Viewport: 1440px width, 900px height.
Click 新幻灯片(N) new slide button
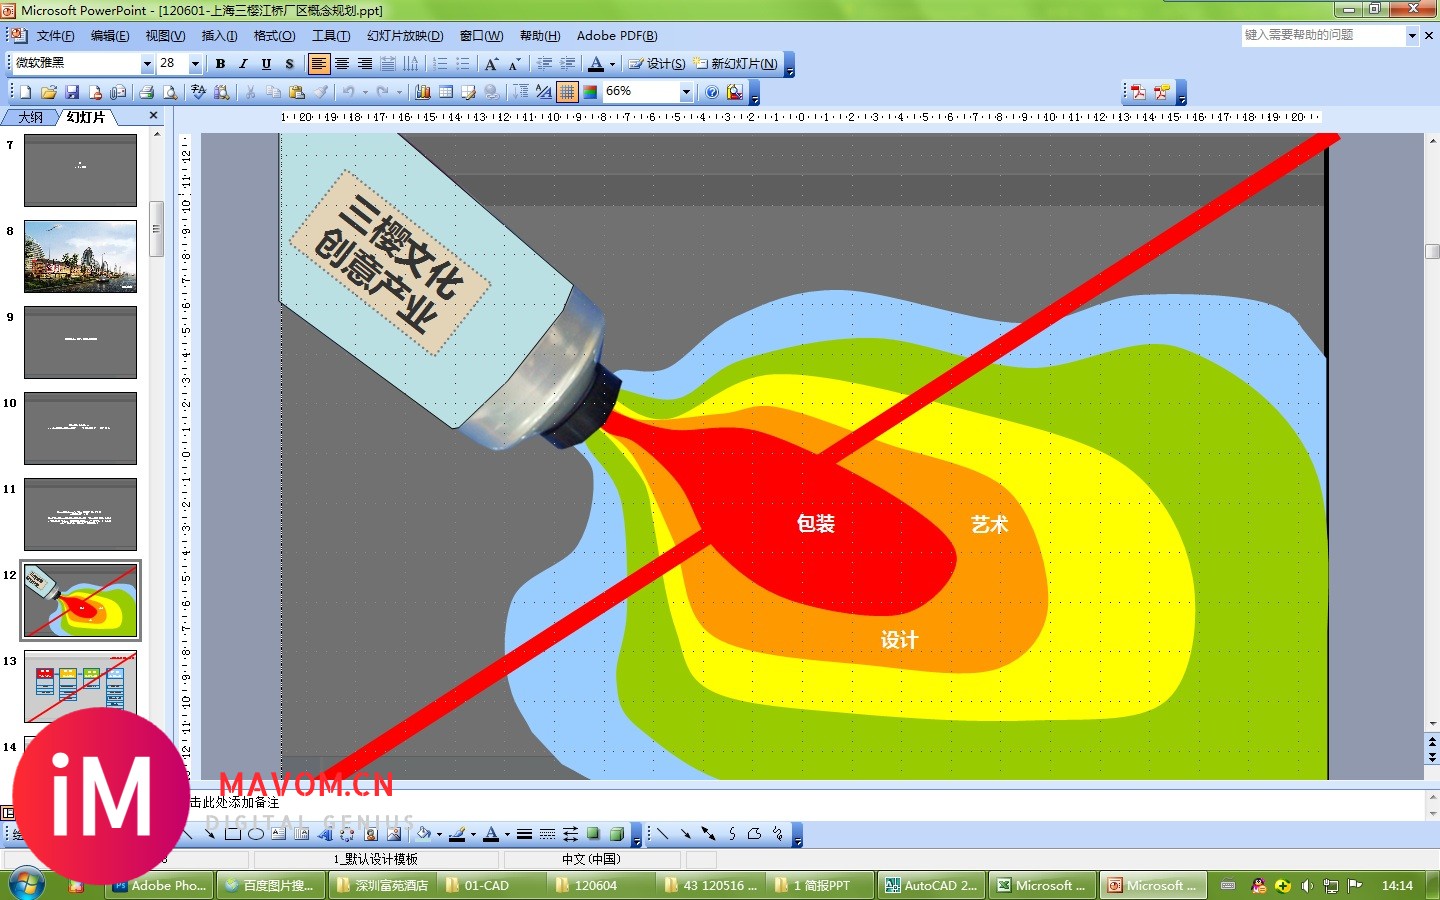pyautogui.click(x=736, y=64)
